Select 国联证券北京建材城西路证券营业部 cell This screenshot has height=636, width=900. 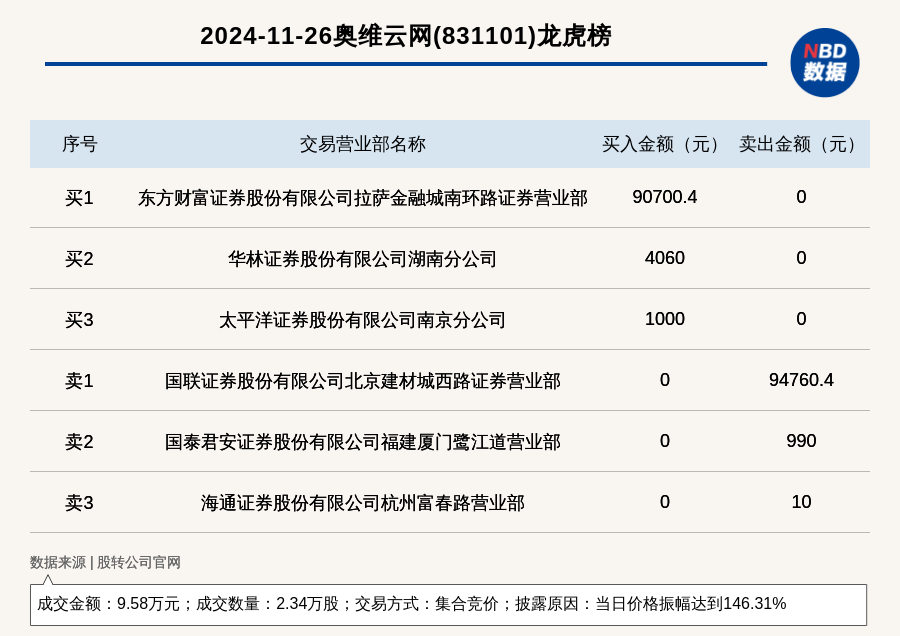363,381
